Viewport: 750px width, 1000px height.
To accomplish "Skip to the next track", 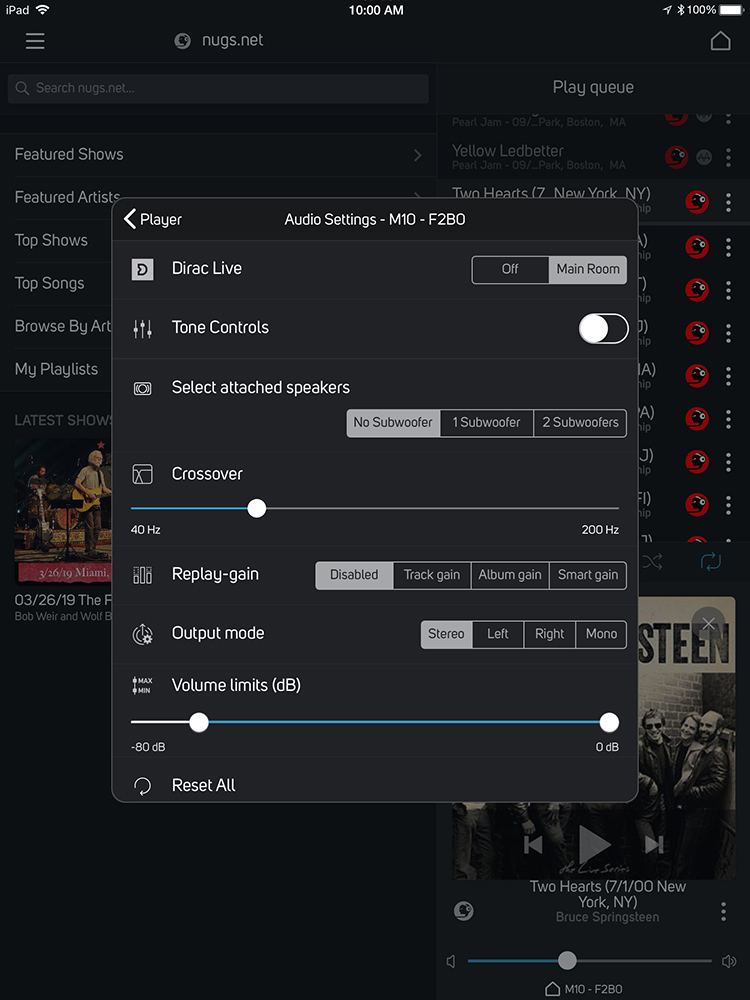I will click(655, 845).
